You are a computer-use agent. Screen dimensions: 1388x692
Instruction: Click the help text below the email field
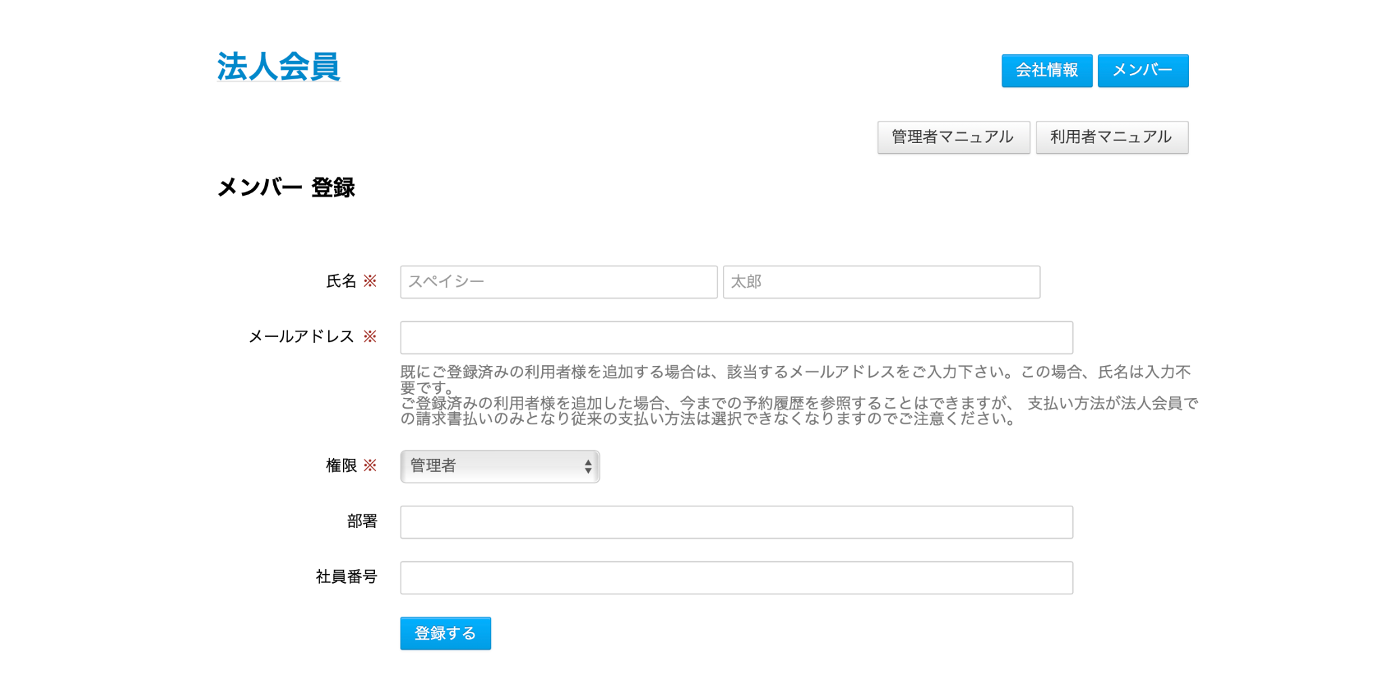797,395
